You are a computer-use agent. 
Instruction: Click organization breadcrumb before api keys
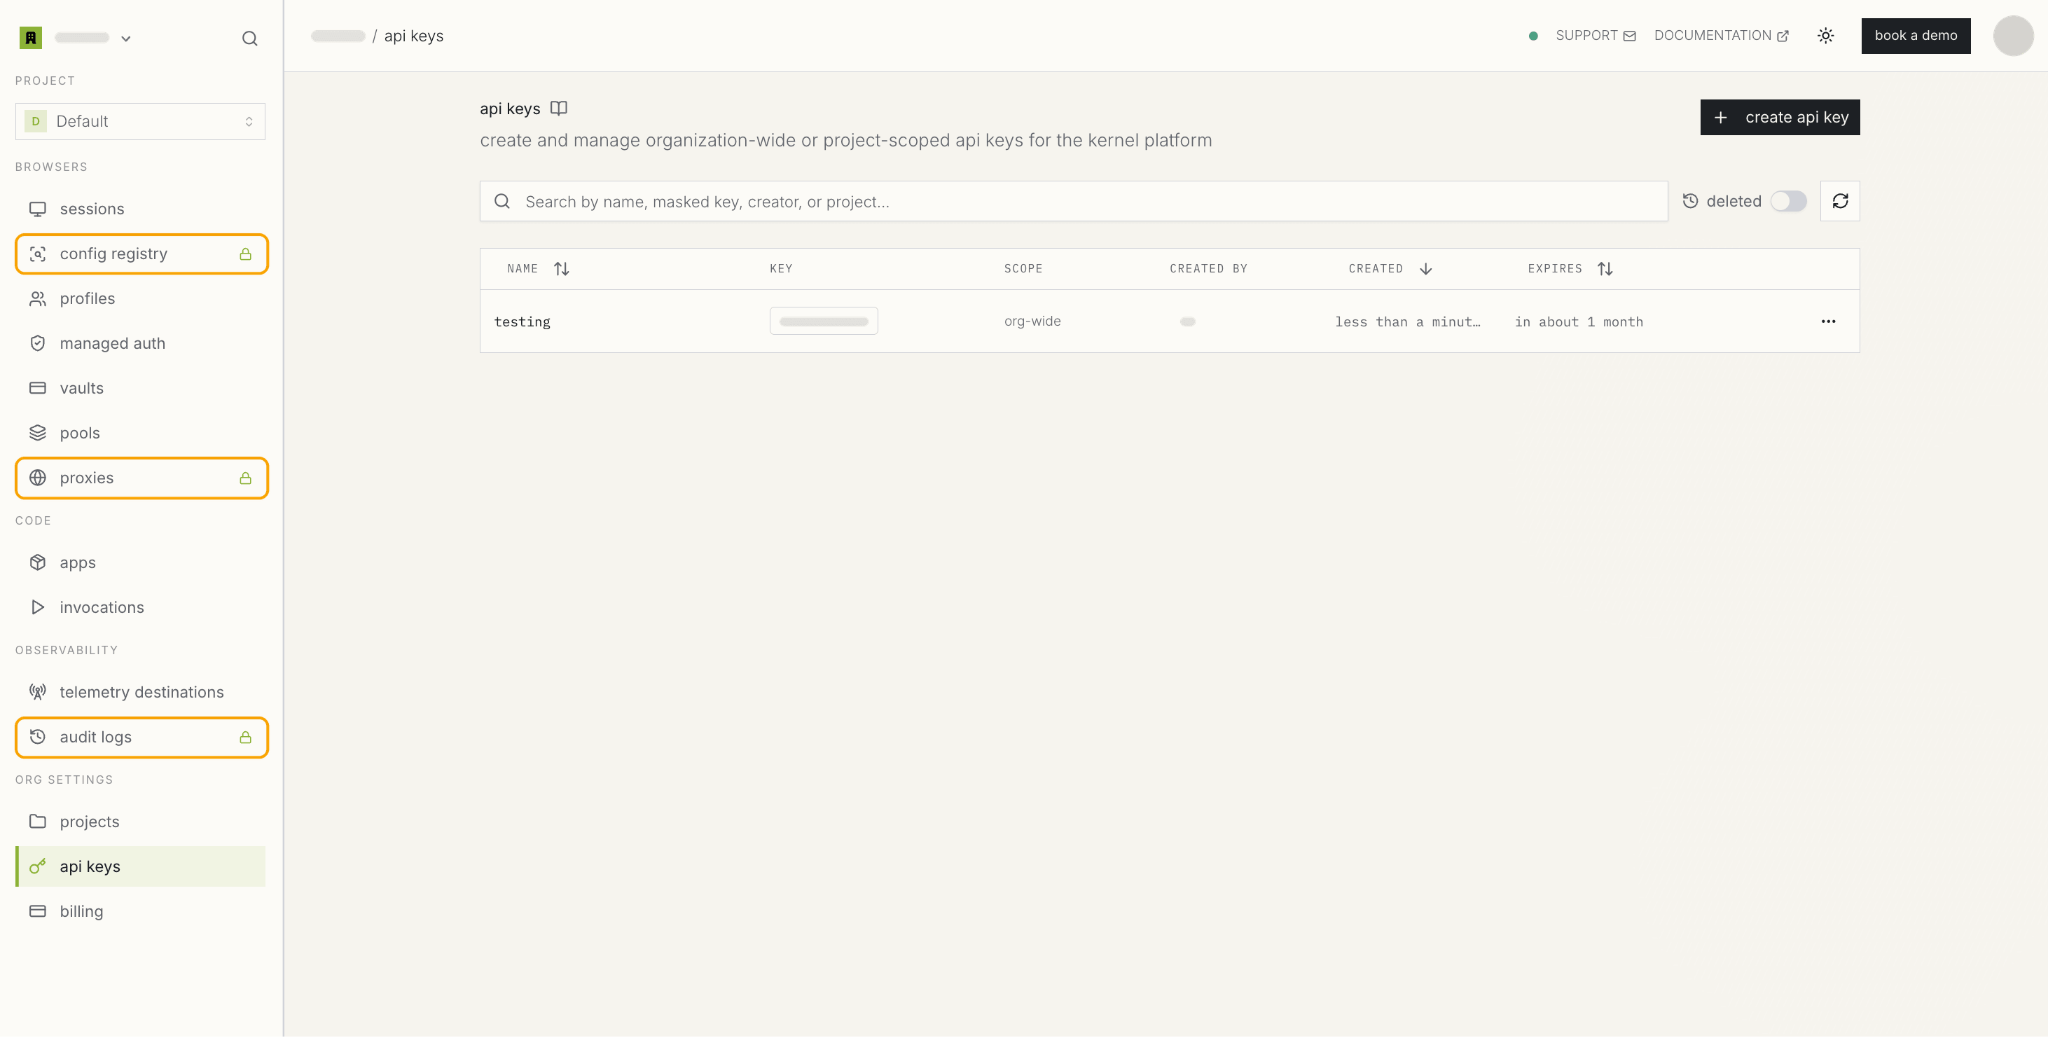point(338,36)
